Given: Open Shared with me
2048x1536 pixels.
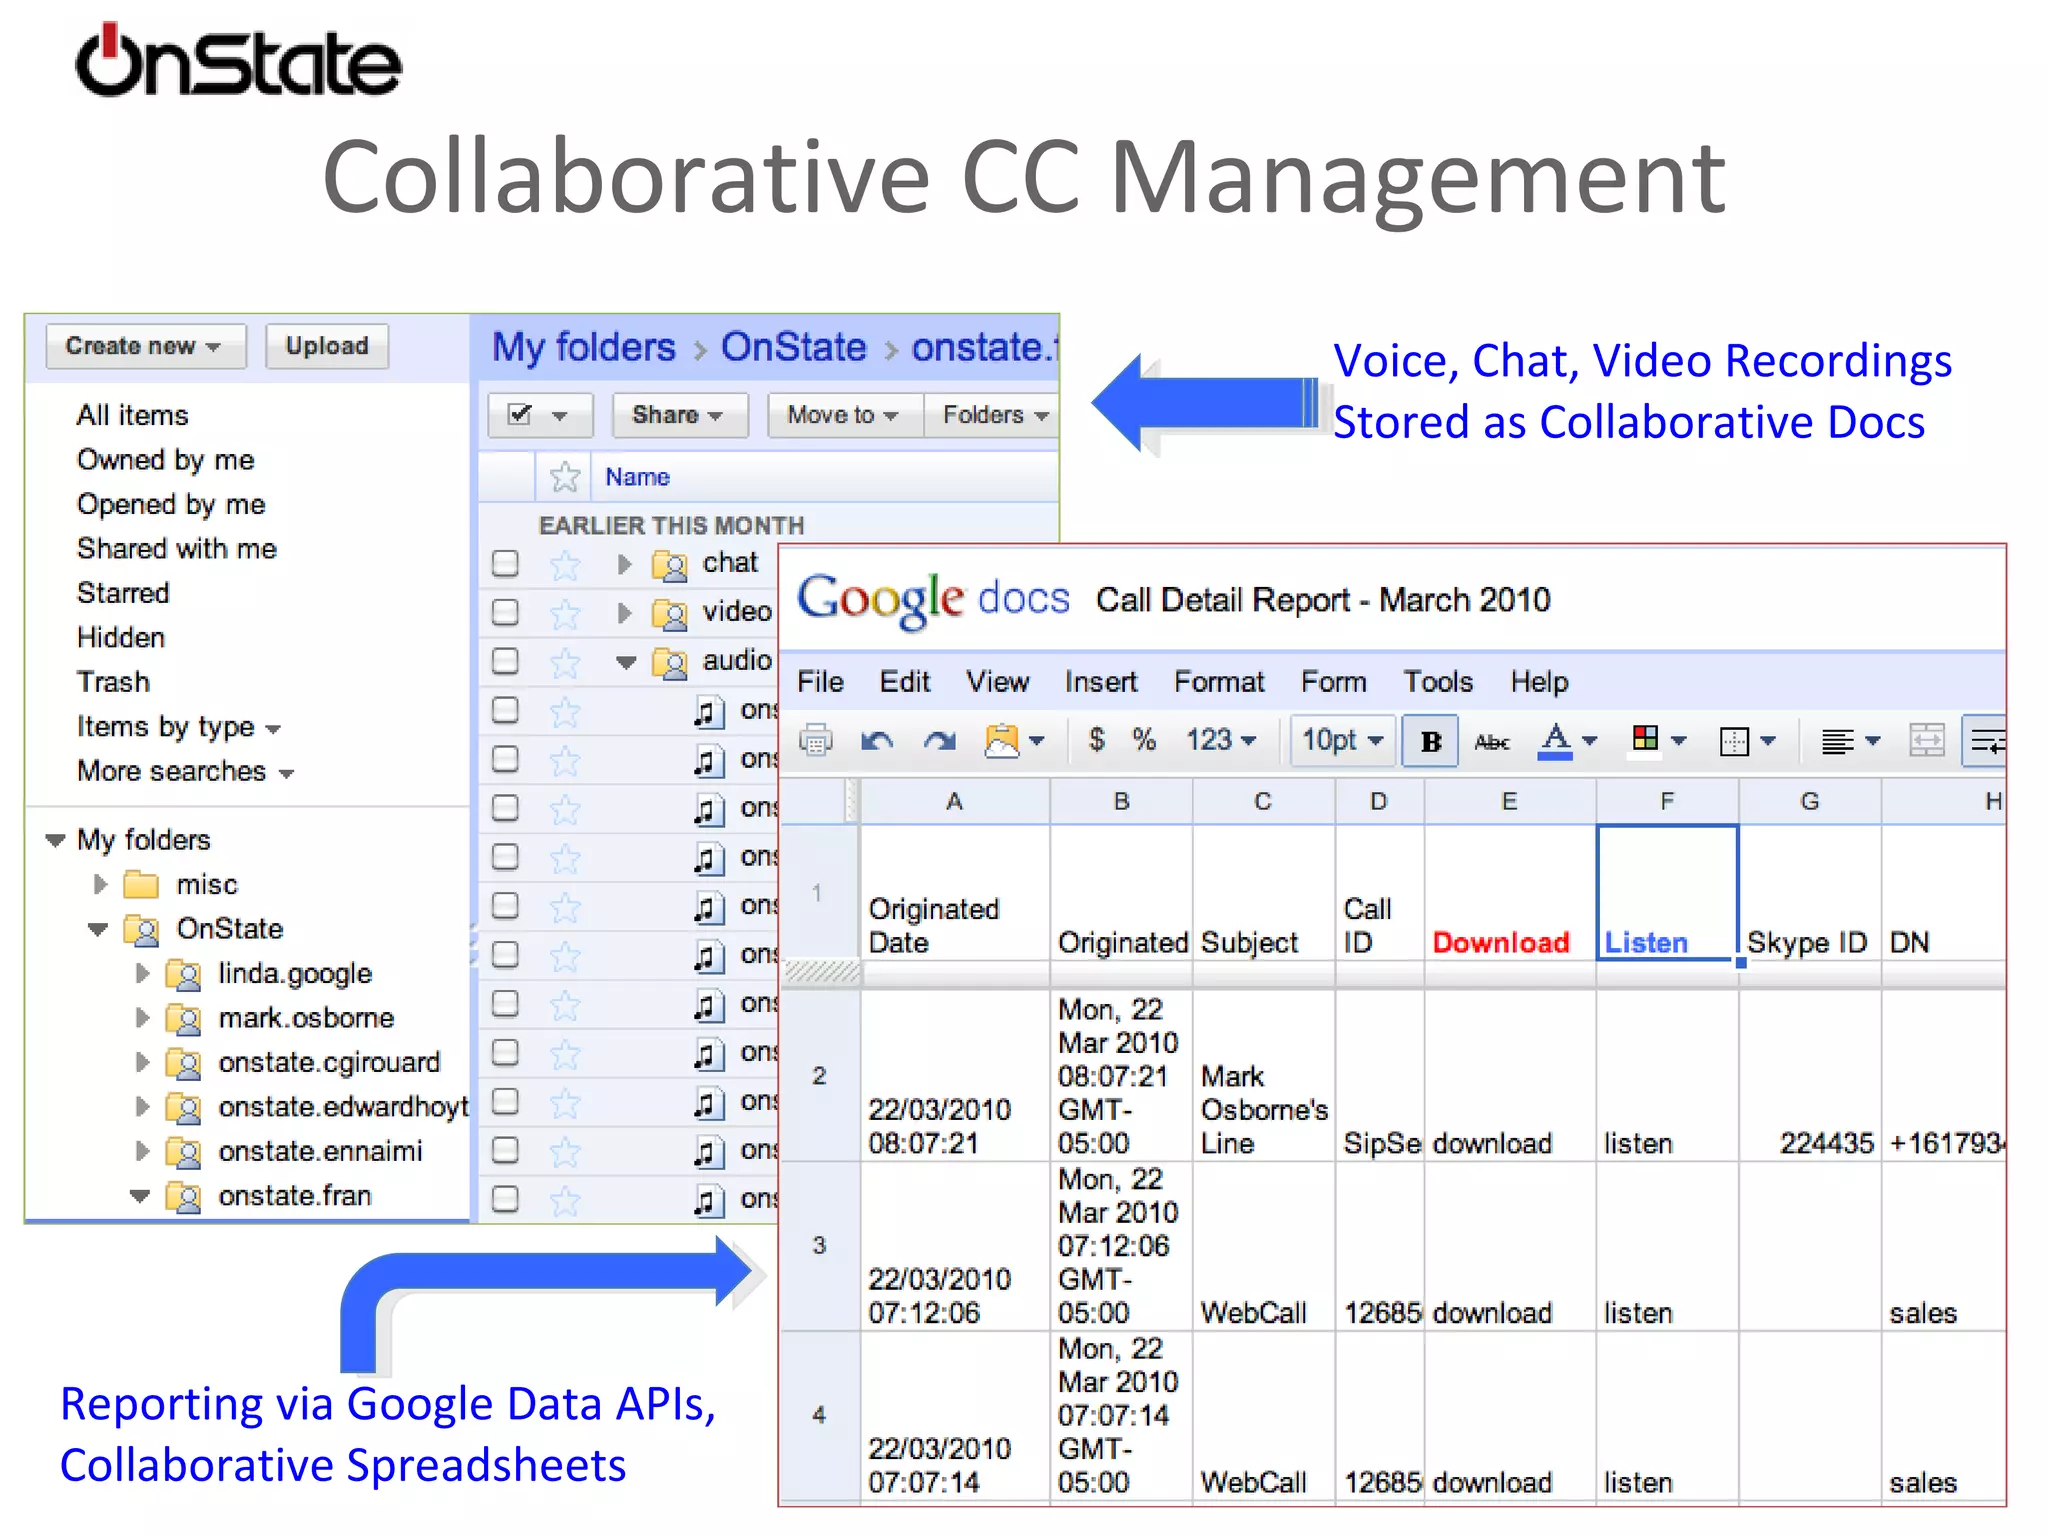Looking at the screenshot, I should click(x=177, y=549).
